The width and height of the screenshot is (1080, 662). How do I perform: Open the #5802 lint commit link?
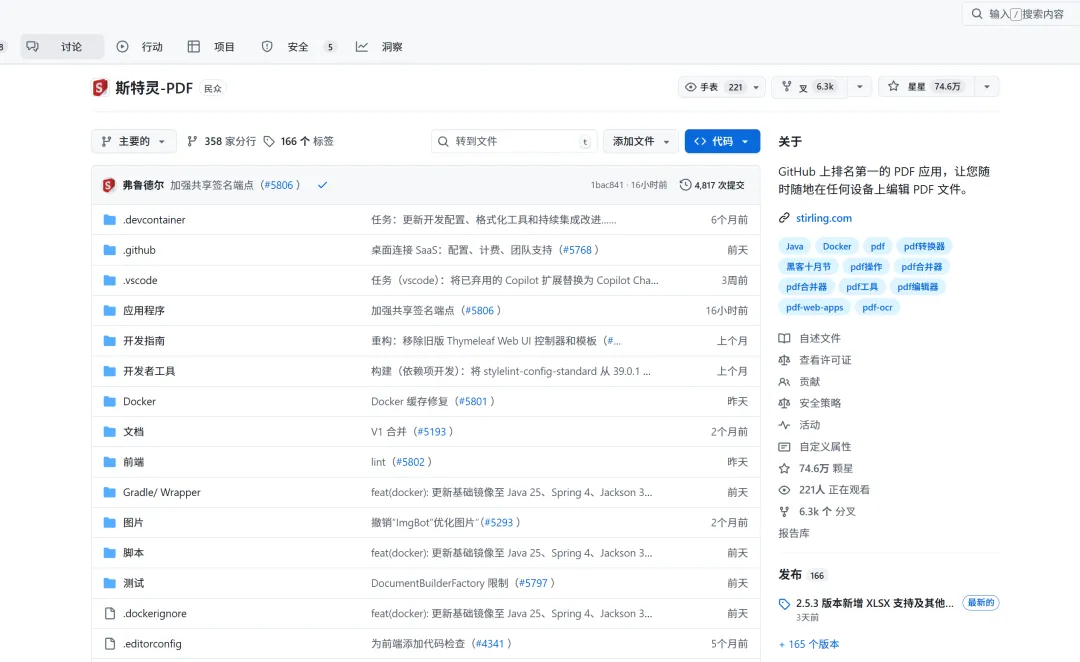(411, 462)
